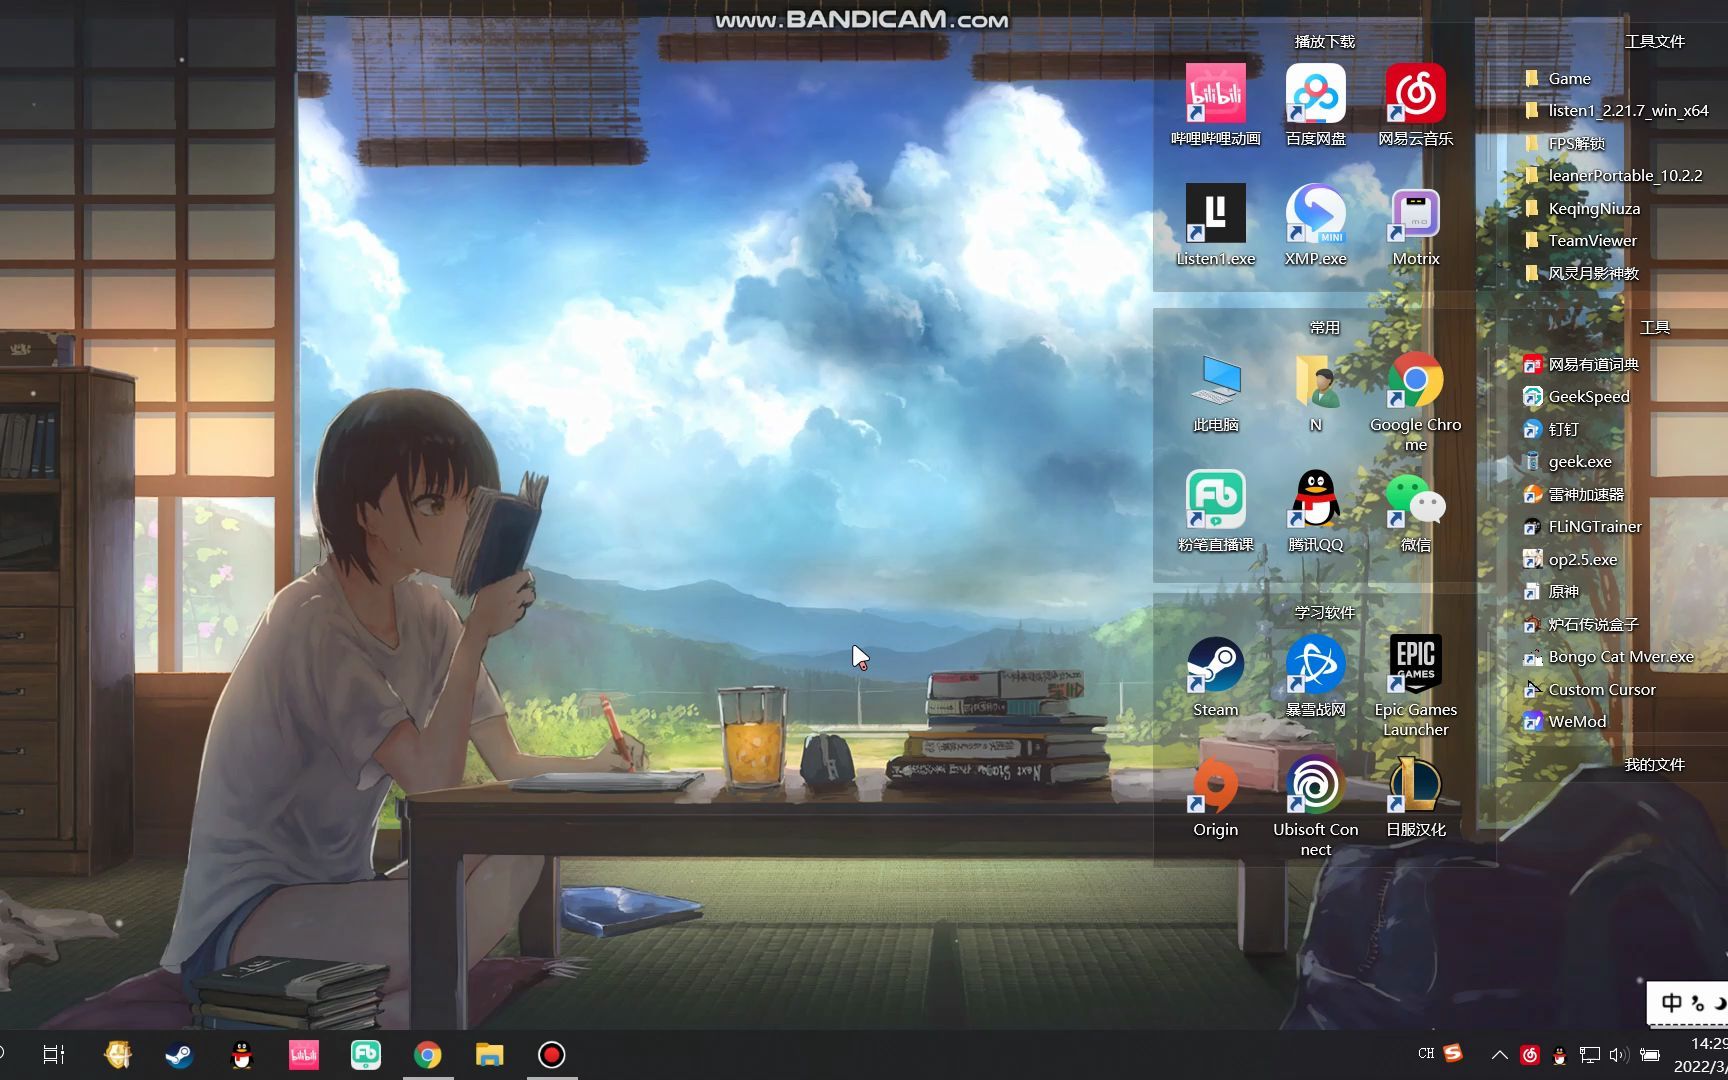
Task: Select the 日服汉化 League icon
Action: (1415, 796)
